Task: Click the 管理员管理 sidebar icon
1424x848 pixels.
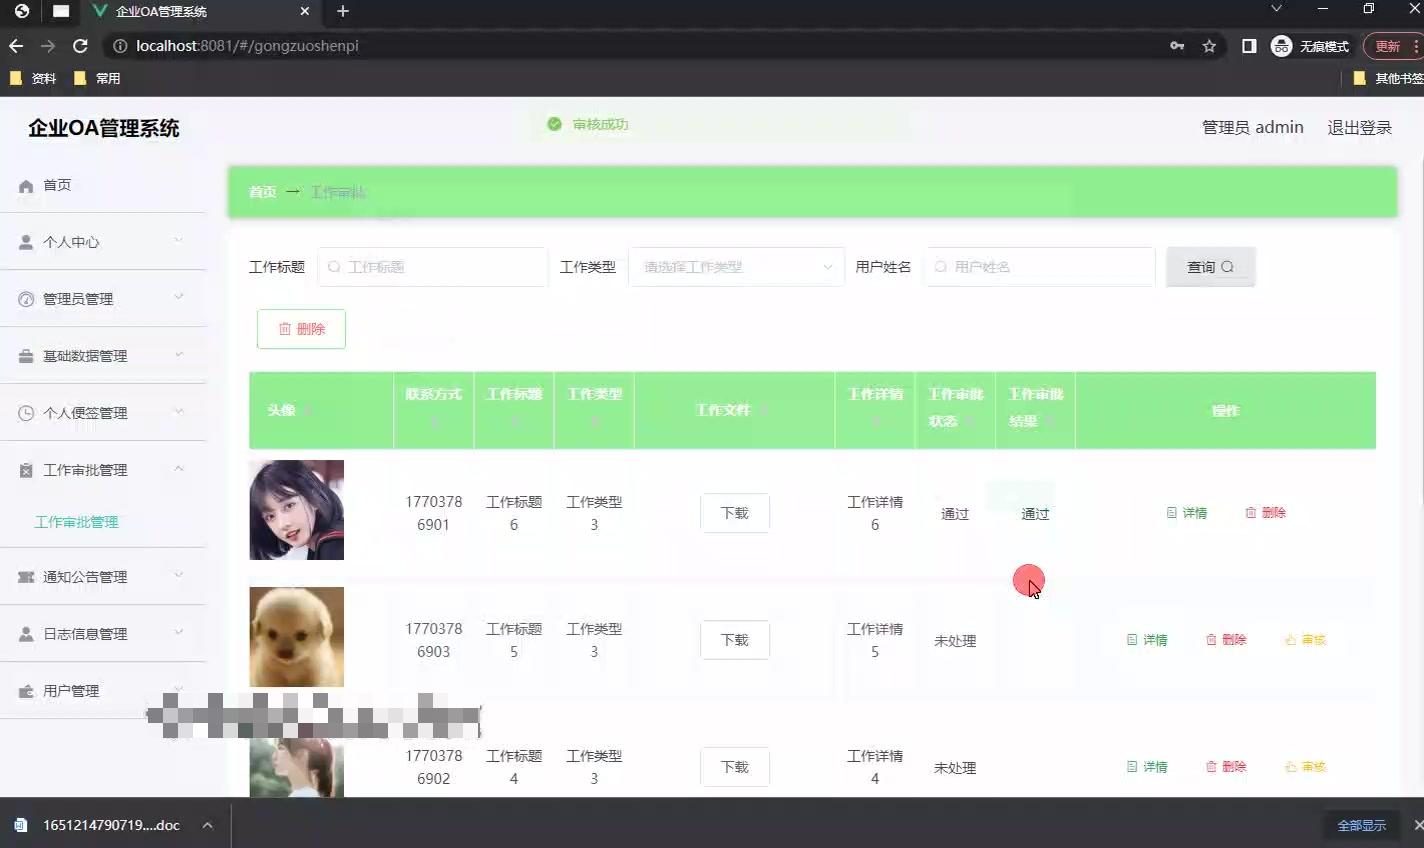Action: pos(24,298)
